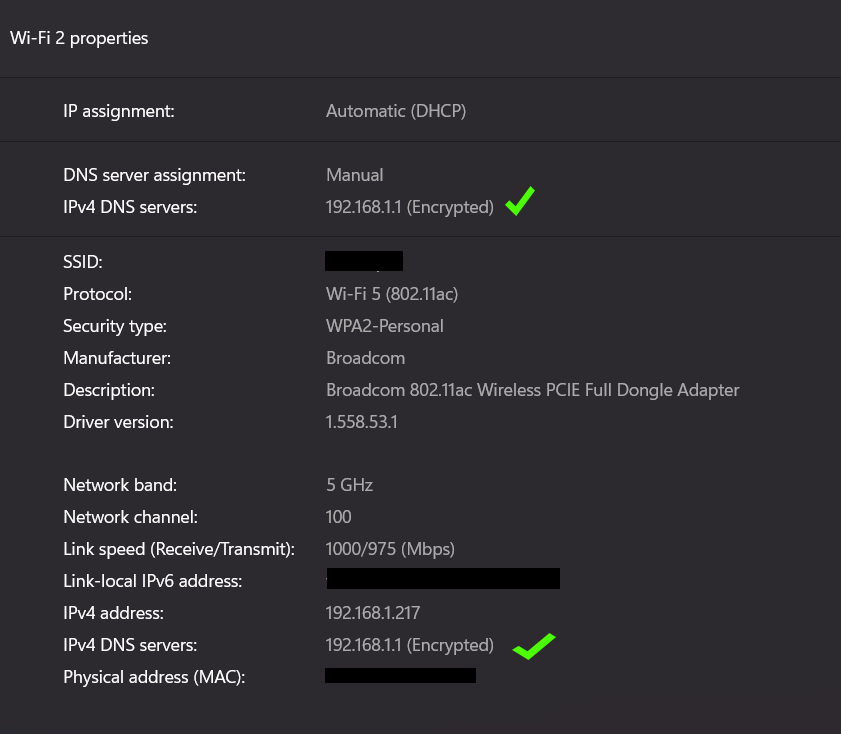Viewport: 841px width, 734px height.
Task: Click the Manual DNS server assignment value
Action: point(354,174)
